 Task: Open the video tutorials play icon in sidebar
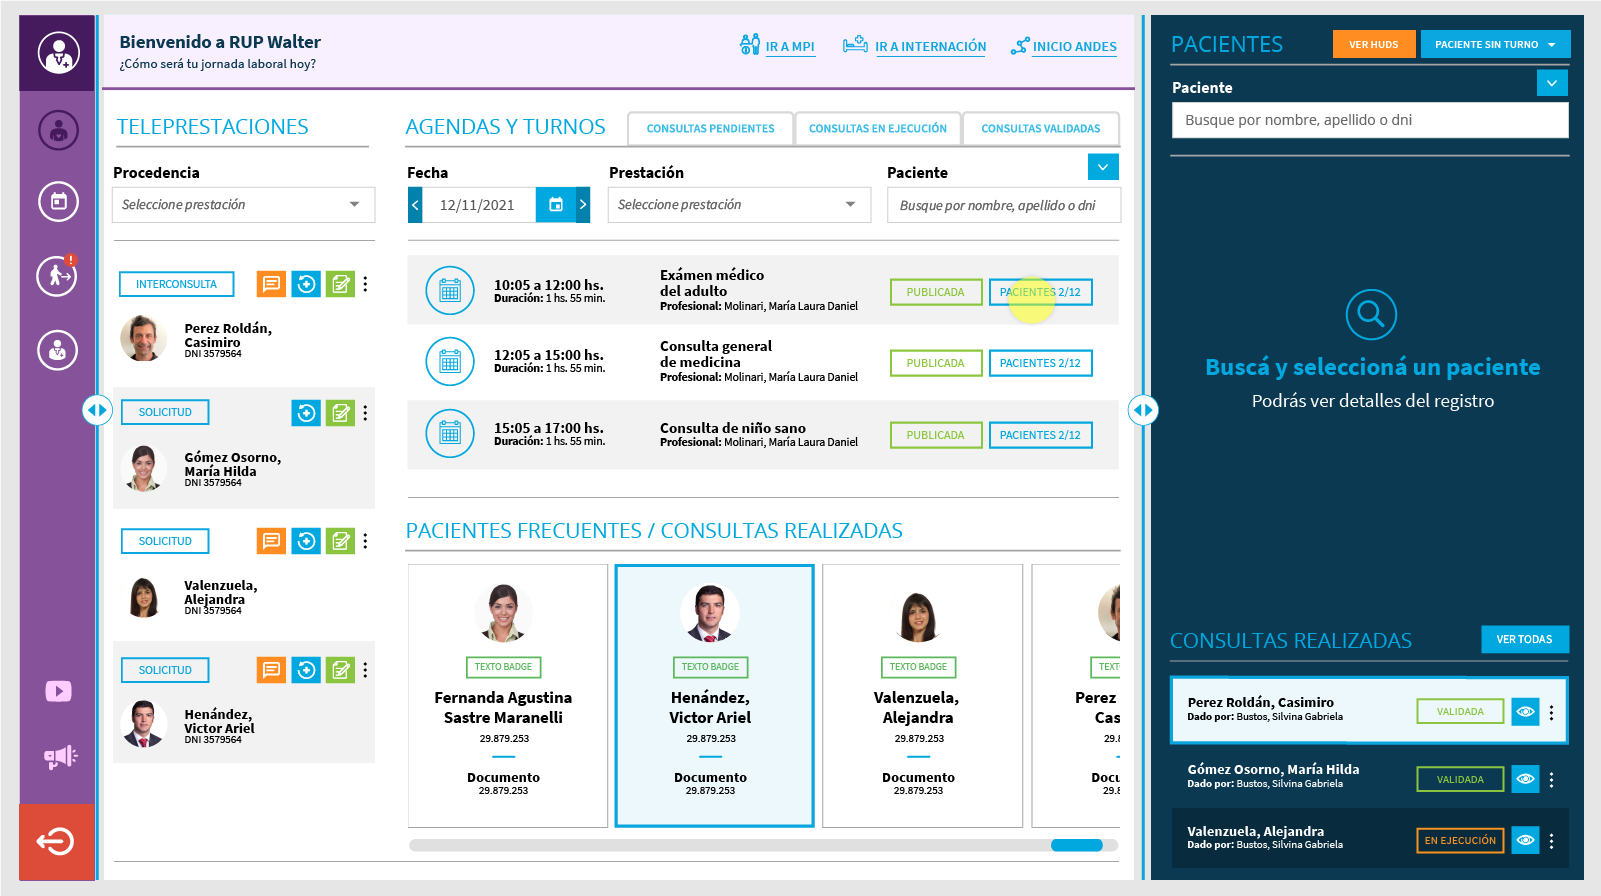[58, 691]
